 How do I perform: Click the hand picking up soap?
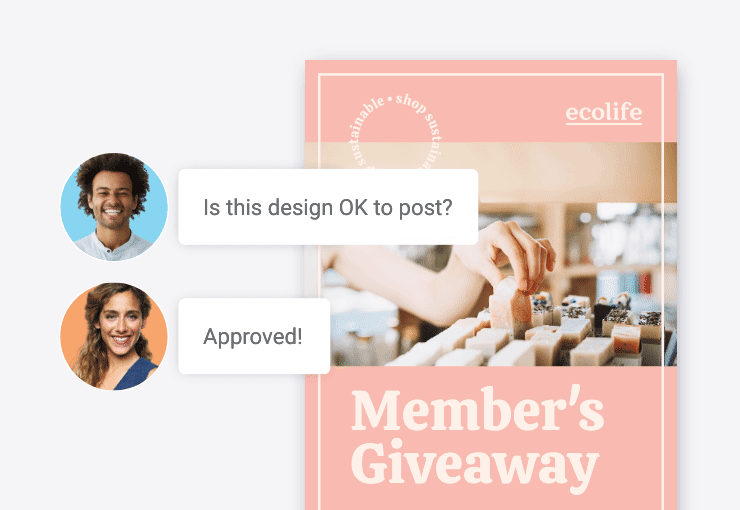[512, 257]
